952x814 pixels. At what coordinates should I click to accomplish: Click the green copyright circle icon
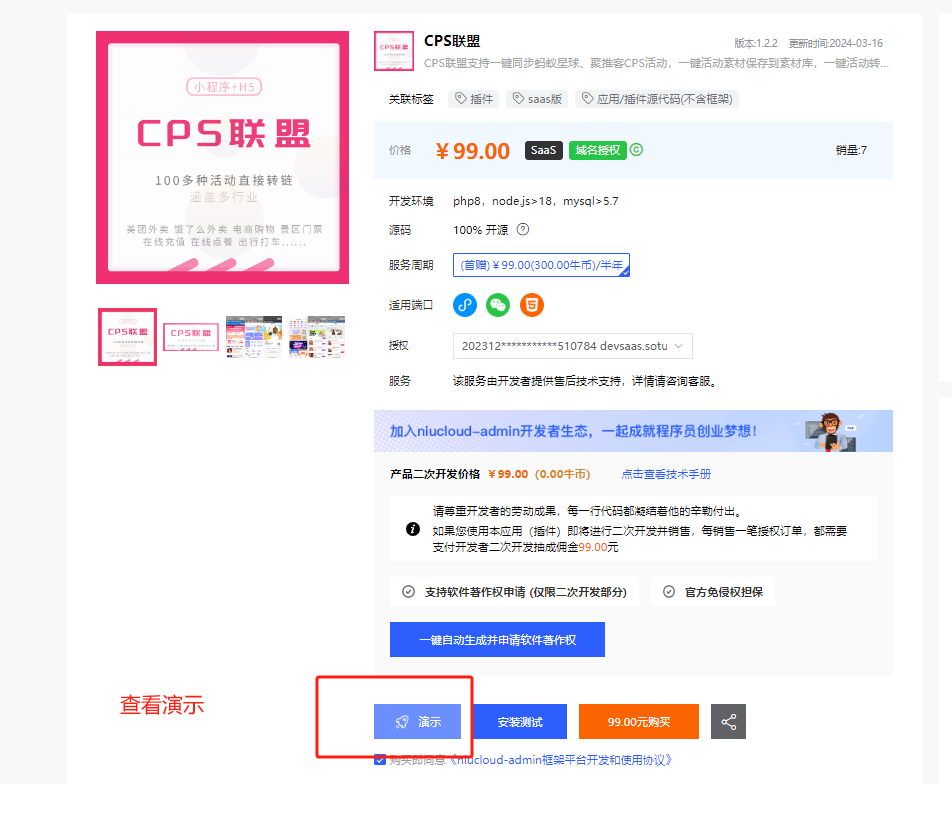[636, 149]
